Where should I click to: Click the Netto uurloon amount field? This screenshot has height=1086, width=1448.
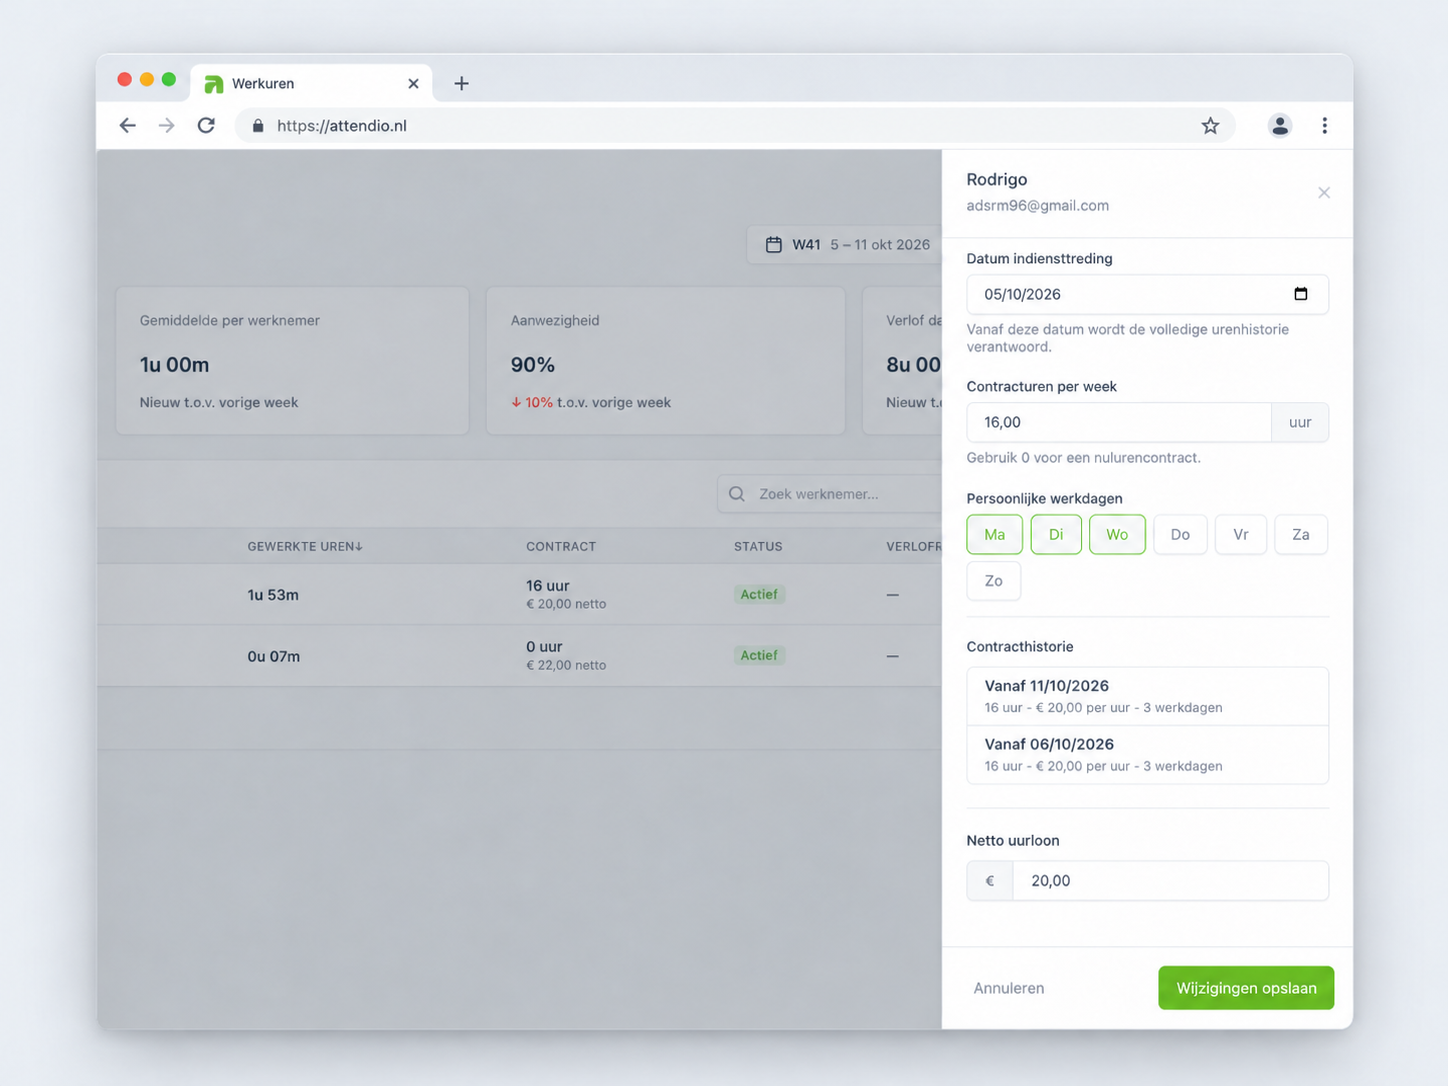point(1170,881)
